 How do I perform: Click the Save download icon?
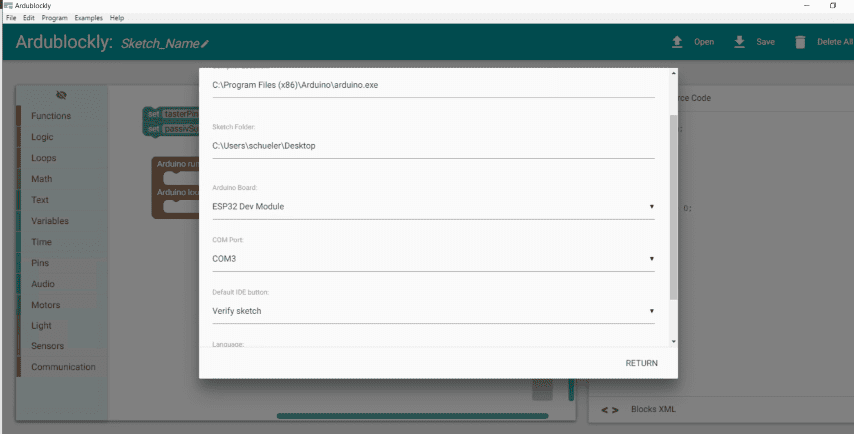click(x=739, y=42)
